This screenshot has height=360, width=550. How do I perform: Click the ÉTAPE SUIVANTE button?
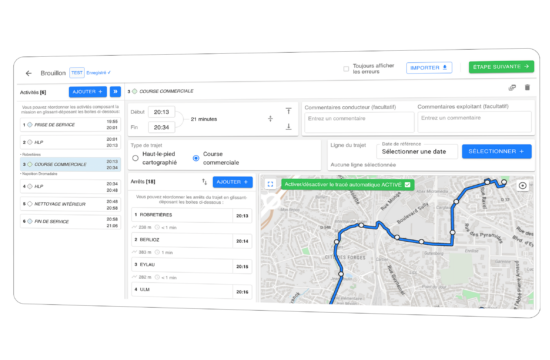501,67
